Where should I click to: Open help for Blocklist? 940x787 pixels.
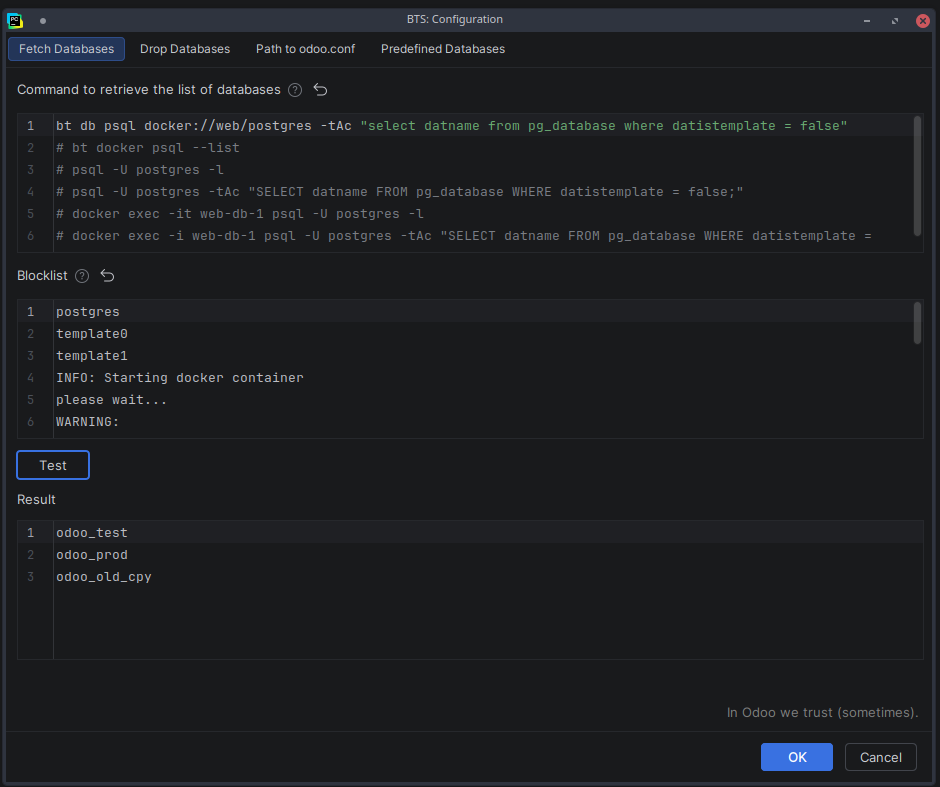[82, 276]
